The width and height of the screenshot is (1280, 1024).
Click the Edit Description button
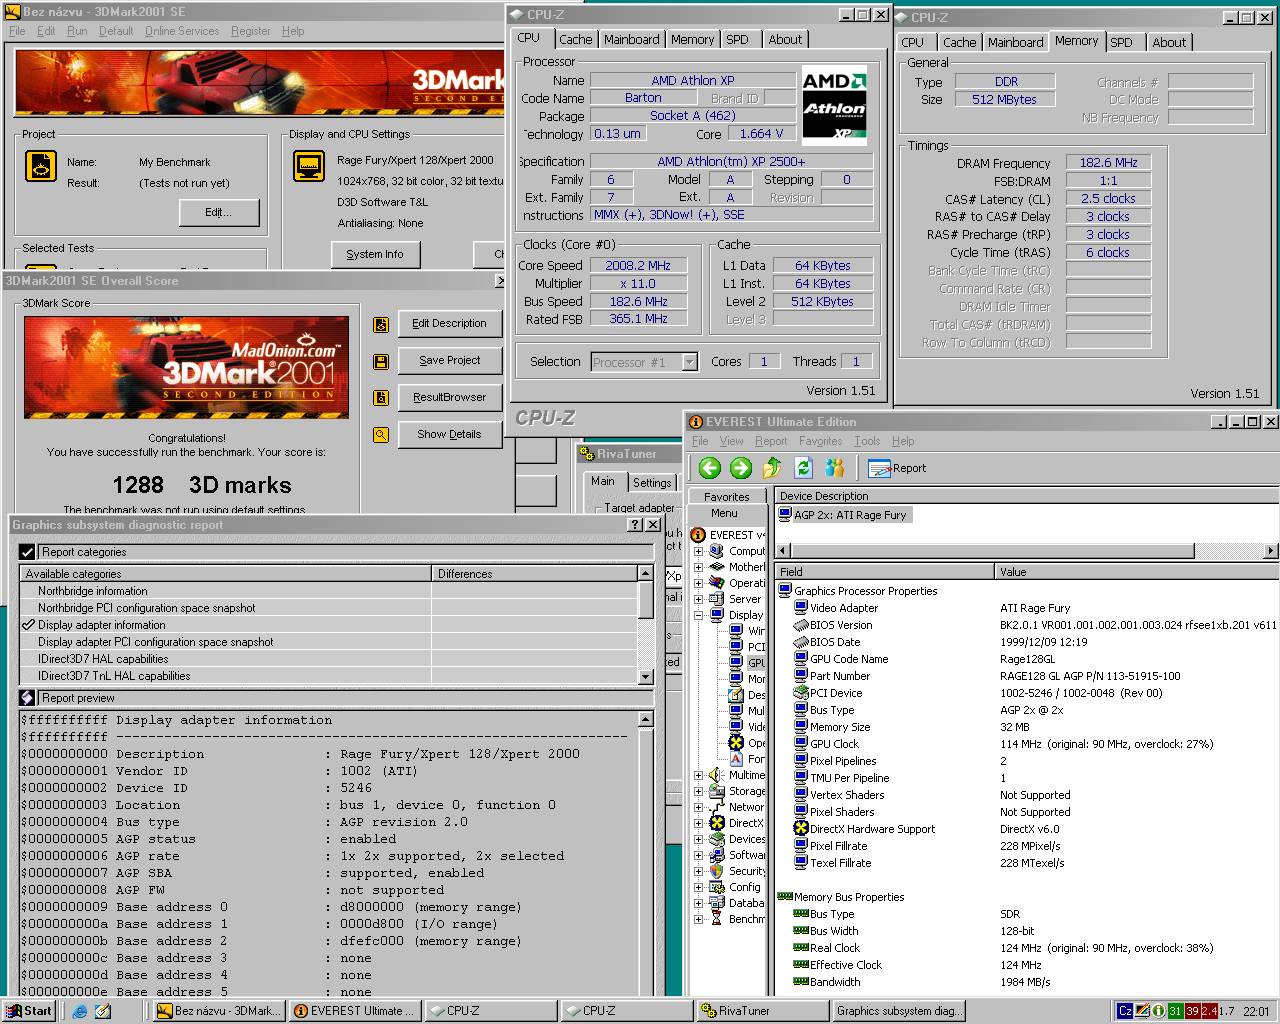(449, 323)
